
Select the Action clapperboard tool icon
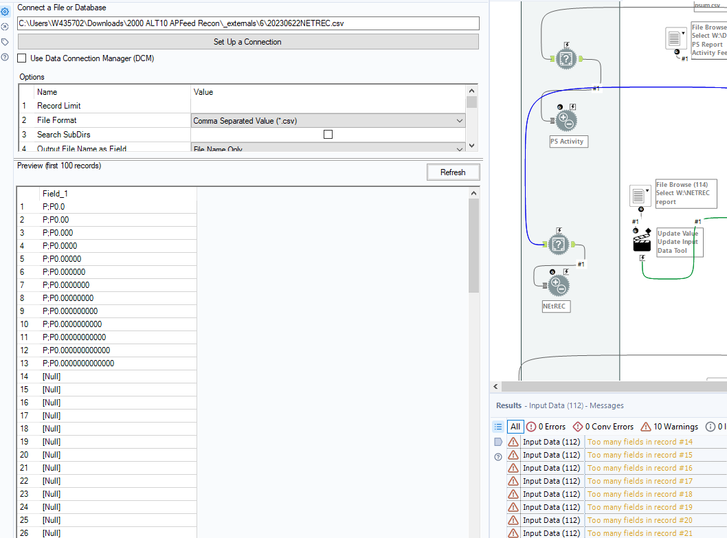[642, 241]
